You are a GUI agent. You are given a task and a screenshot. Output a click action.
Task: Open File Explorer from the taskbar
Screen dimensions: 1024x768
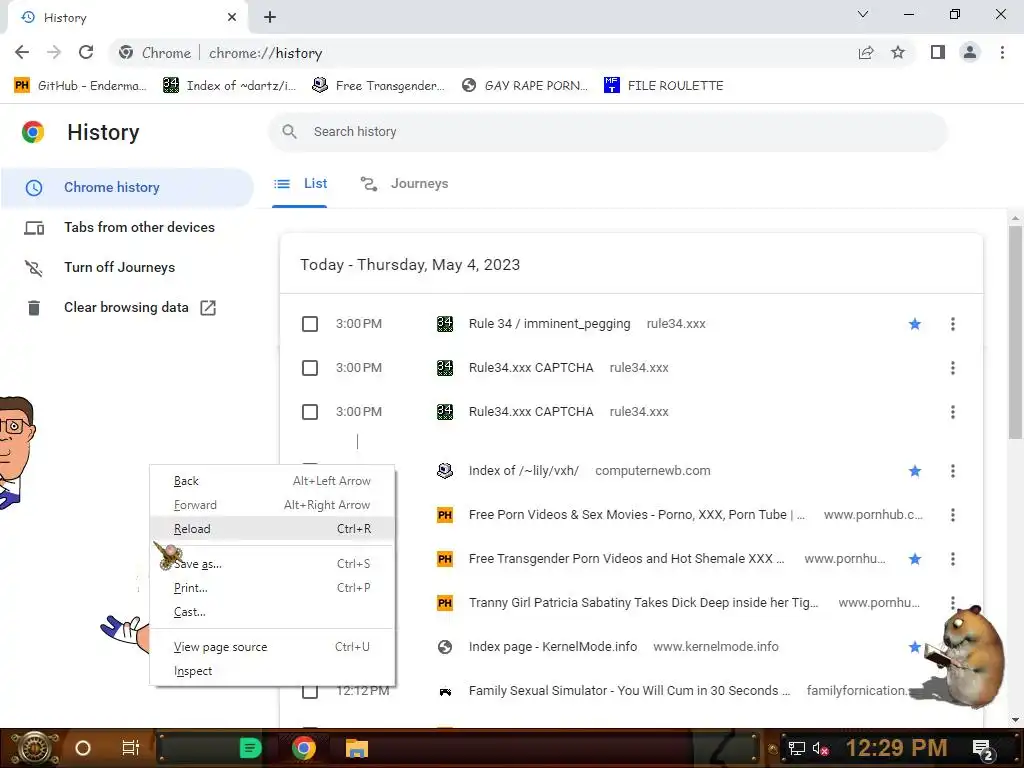tap(357, 748)
